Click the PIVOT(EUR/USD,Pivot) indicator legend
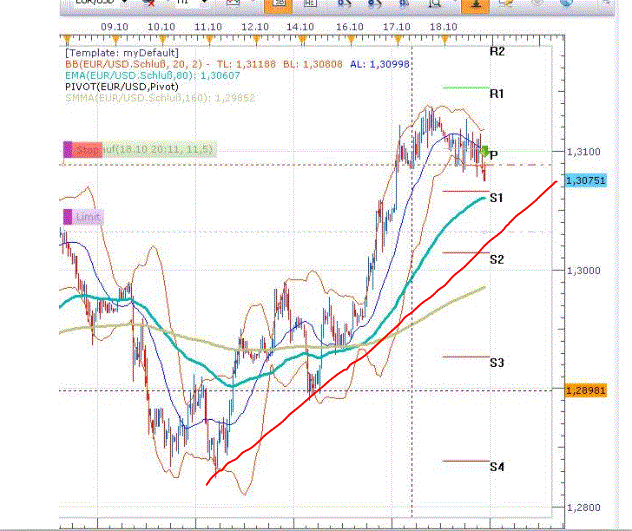 (x=122, y=87)
